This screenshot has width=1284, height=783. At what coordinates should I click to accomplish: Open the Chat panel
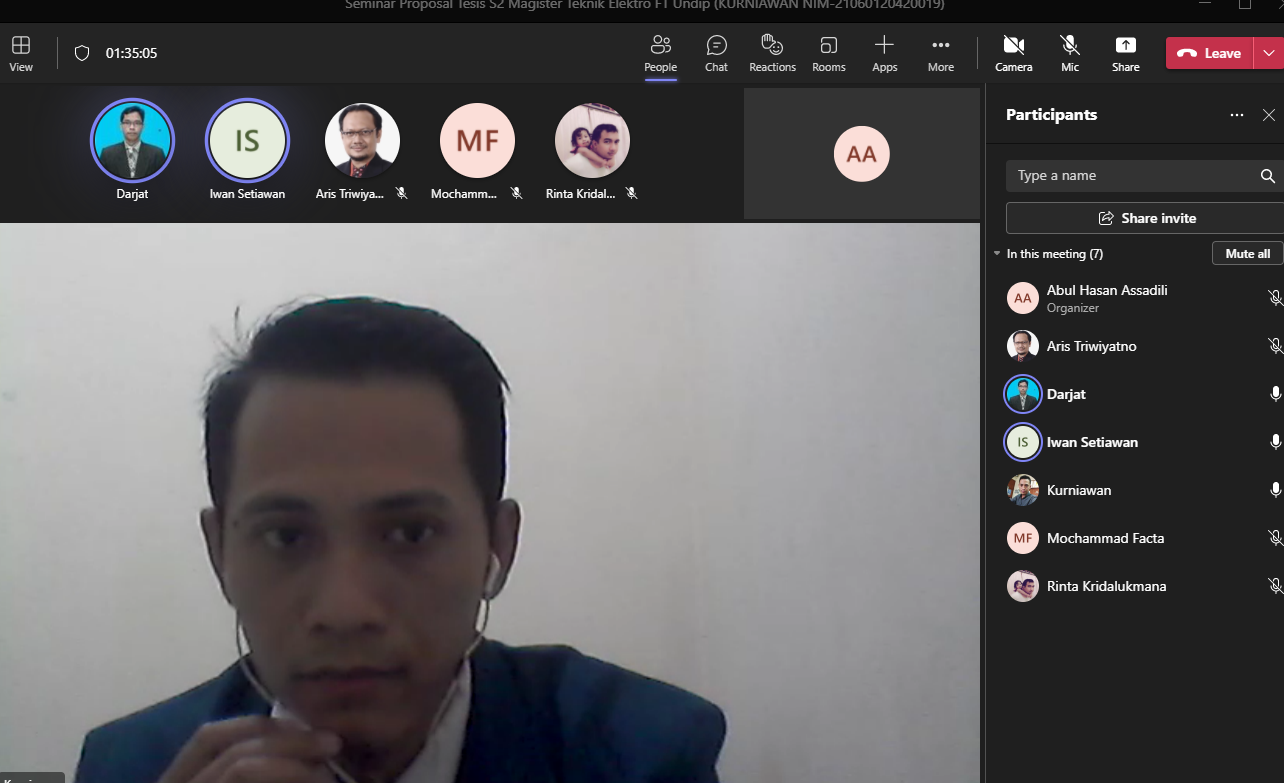point(716,53)
